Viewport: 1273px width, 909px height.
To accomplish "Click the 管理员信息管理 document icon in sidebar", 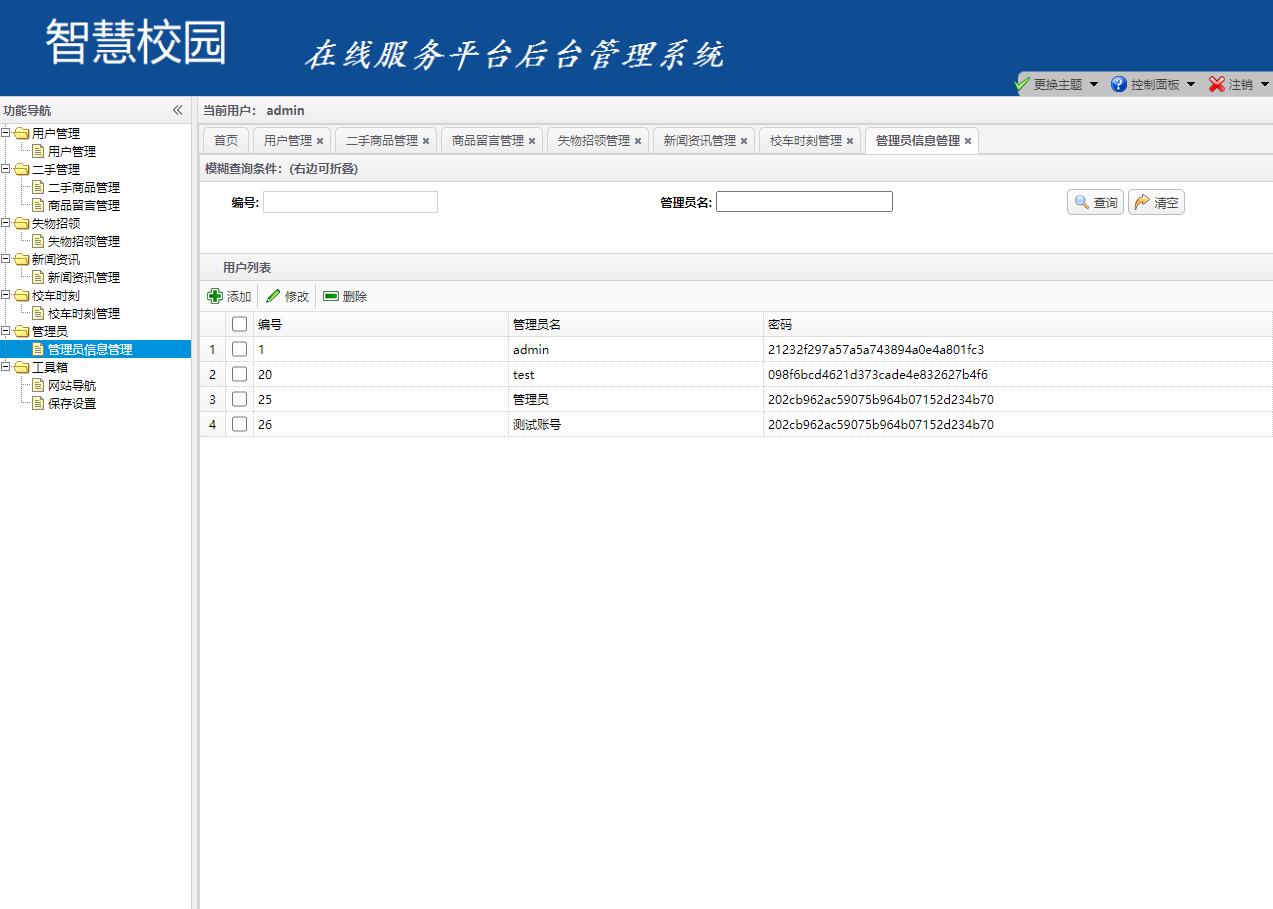I will (x=37, y=349).
